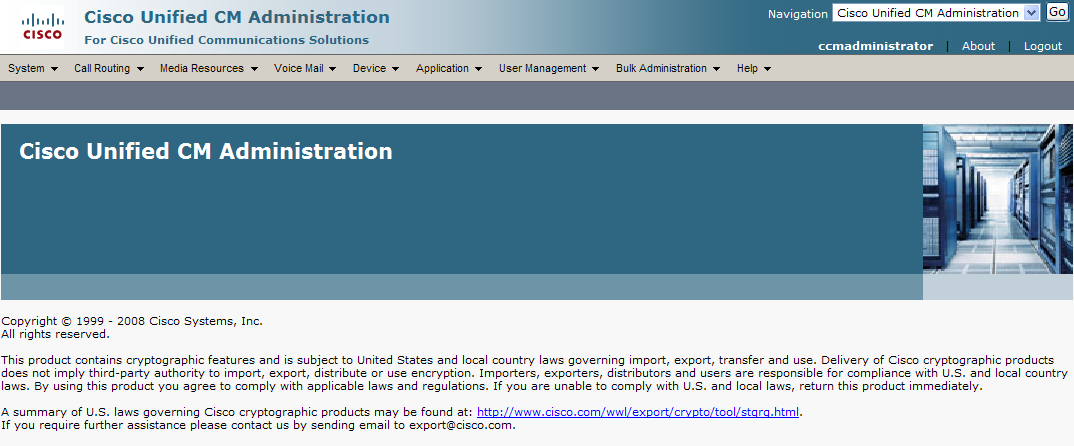Click the About link
This screenshot has height=446, width=1074.
coord(978,46)
